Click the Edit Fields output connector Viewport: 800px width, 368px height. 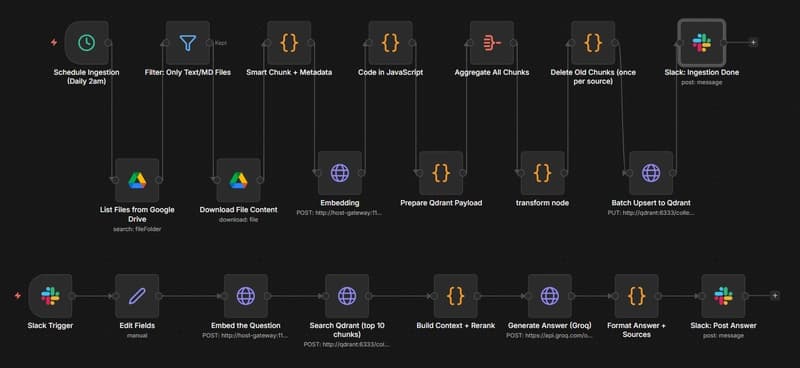coord(159,296)
